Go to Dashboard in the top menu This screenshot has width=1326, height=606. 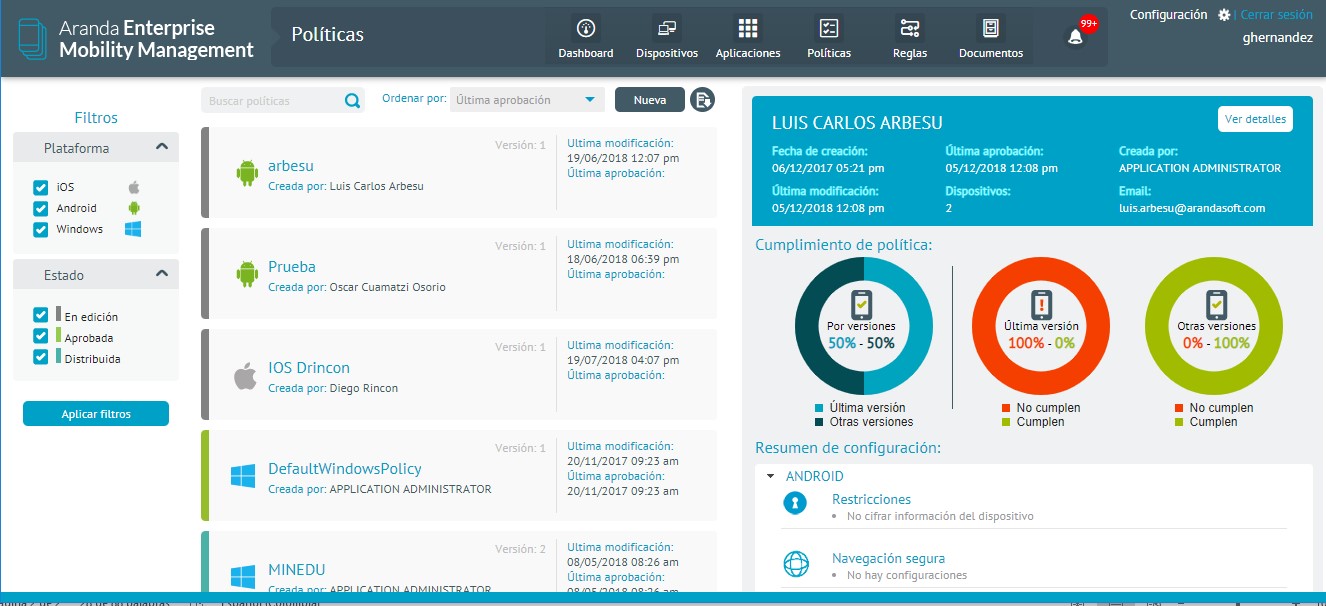click(x=586, y=53)
